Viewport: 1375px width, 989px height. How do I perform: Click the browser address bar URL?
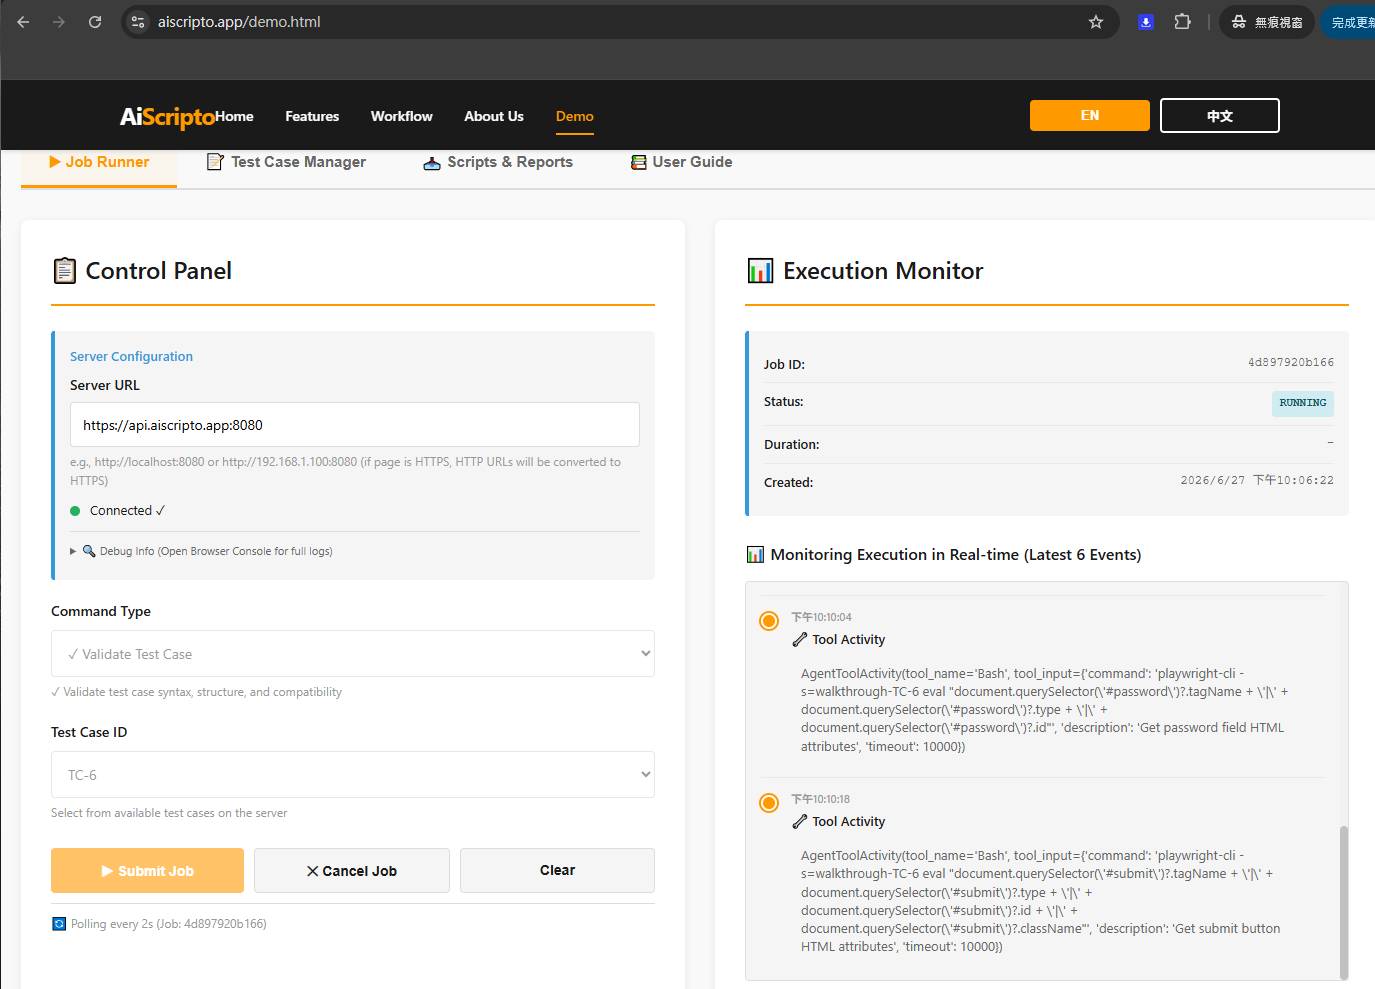pyautogui.click(x=239, y=21)
